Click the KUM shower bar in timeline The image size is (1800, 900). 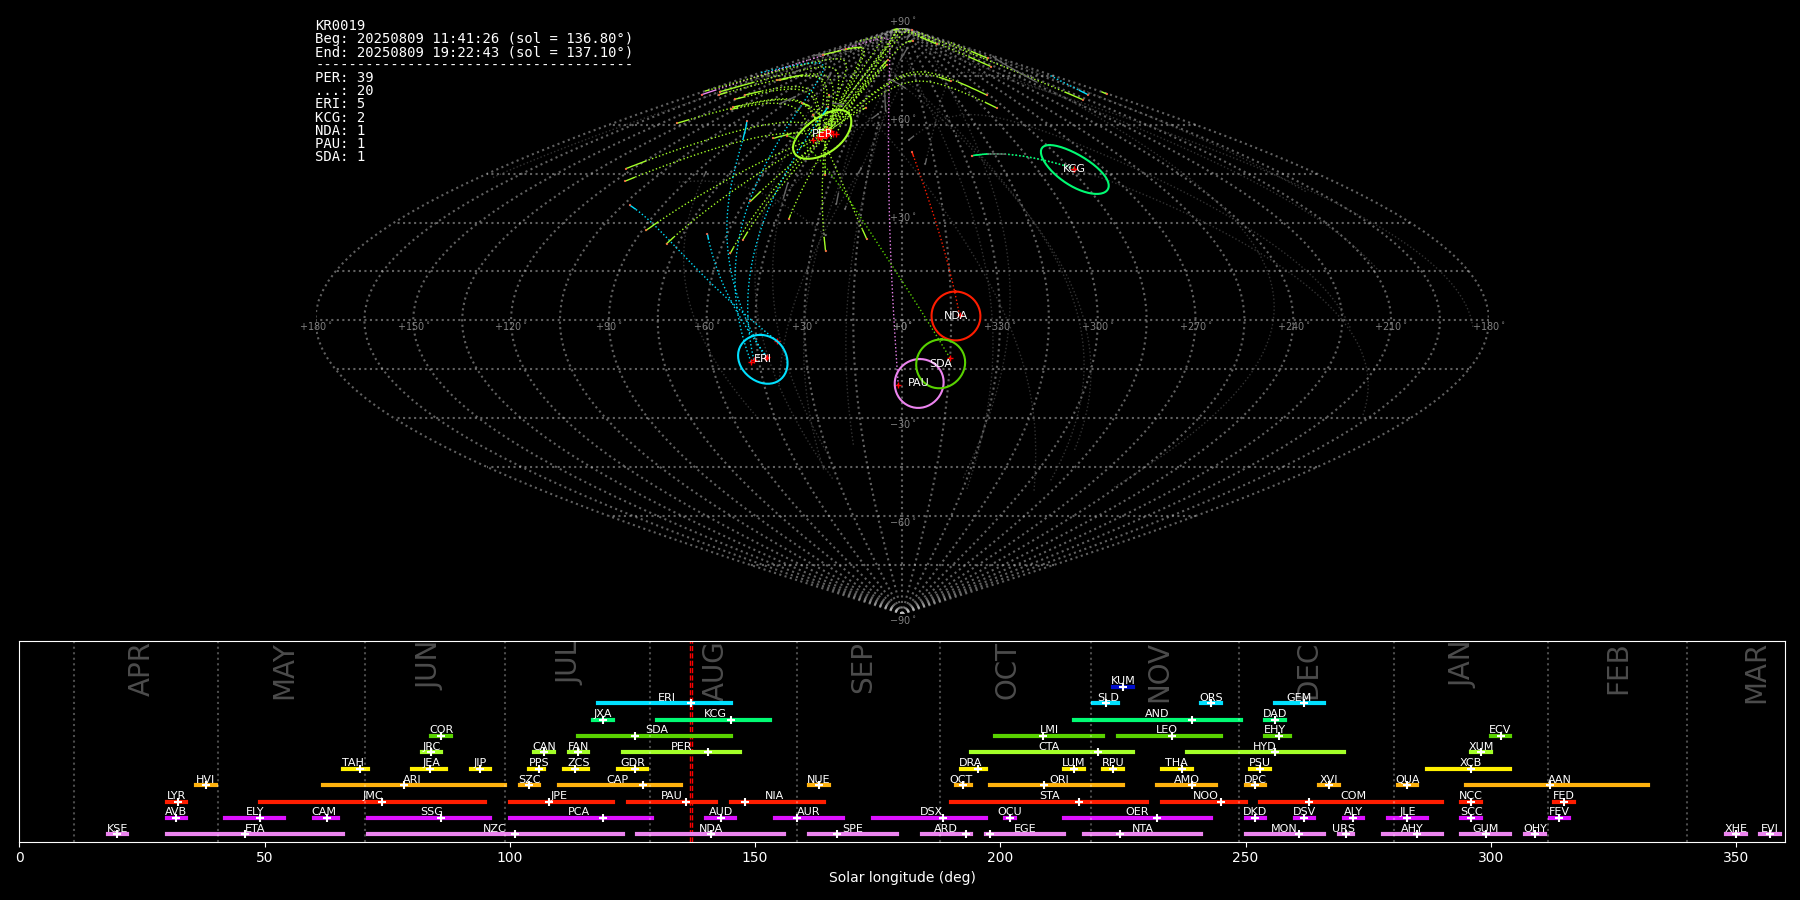(1123, 687)
